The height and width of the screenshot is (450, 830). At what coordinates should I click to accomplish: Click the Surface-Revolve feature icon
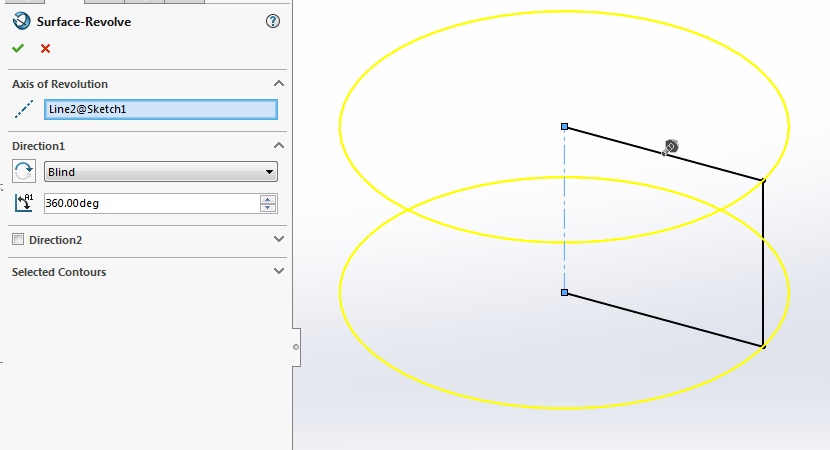tap(22, 21)
